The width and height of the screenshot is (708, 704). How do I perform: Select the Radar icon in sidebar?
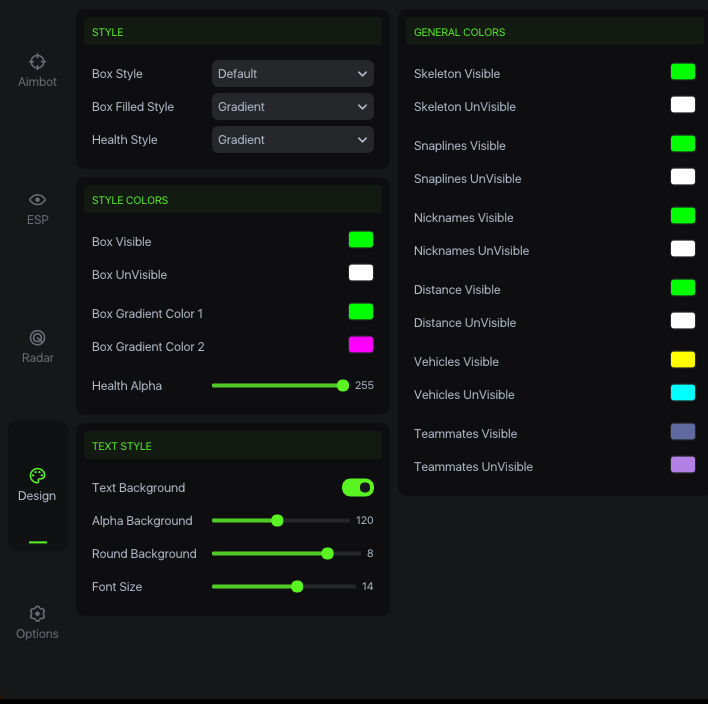[38, 338]
